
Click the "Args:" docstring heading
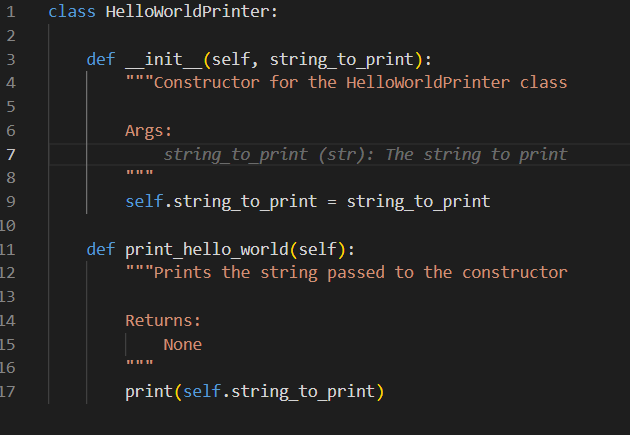(149, 130)
